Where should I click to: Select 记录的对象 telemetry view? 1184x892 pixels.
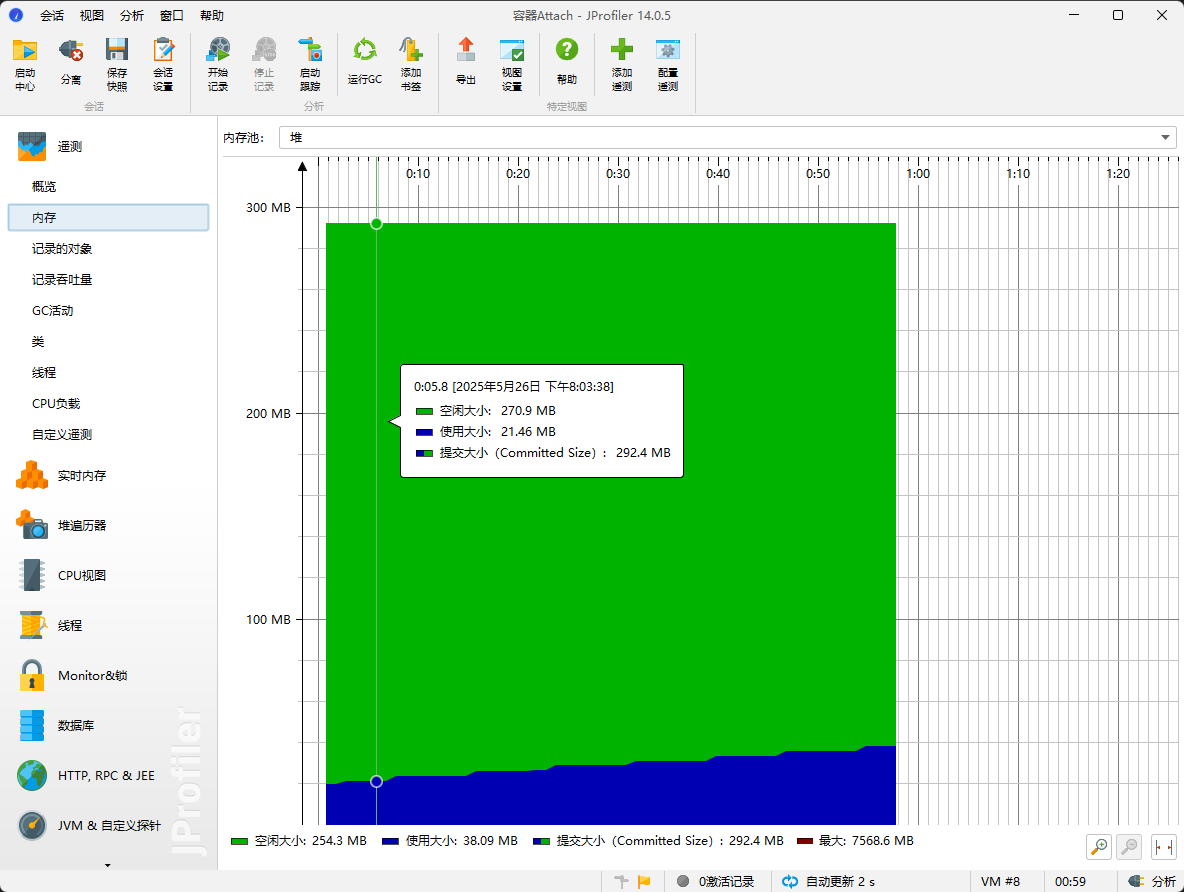click(109, 248)
